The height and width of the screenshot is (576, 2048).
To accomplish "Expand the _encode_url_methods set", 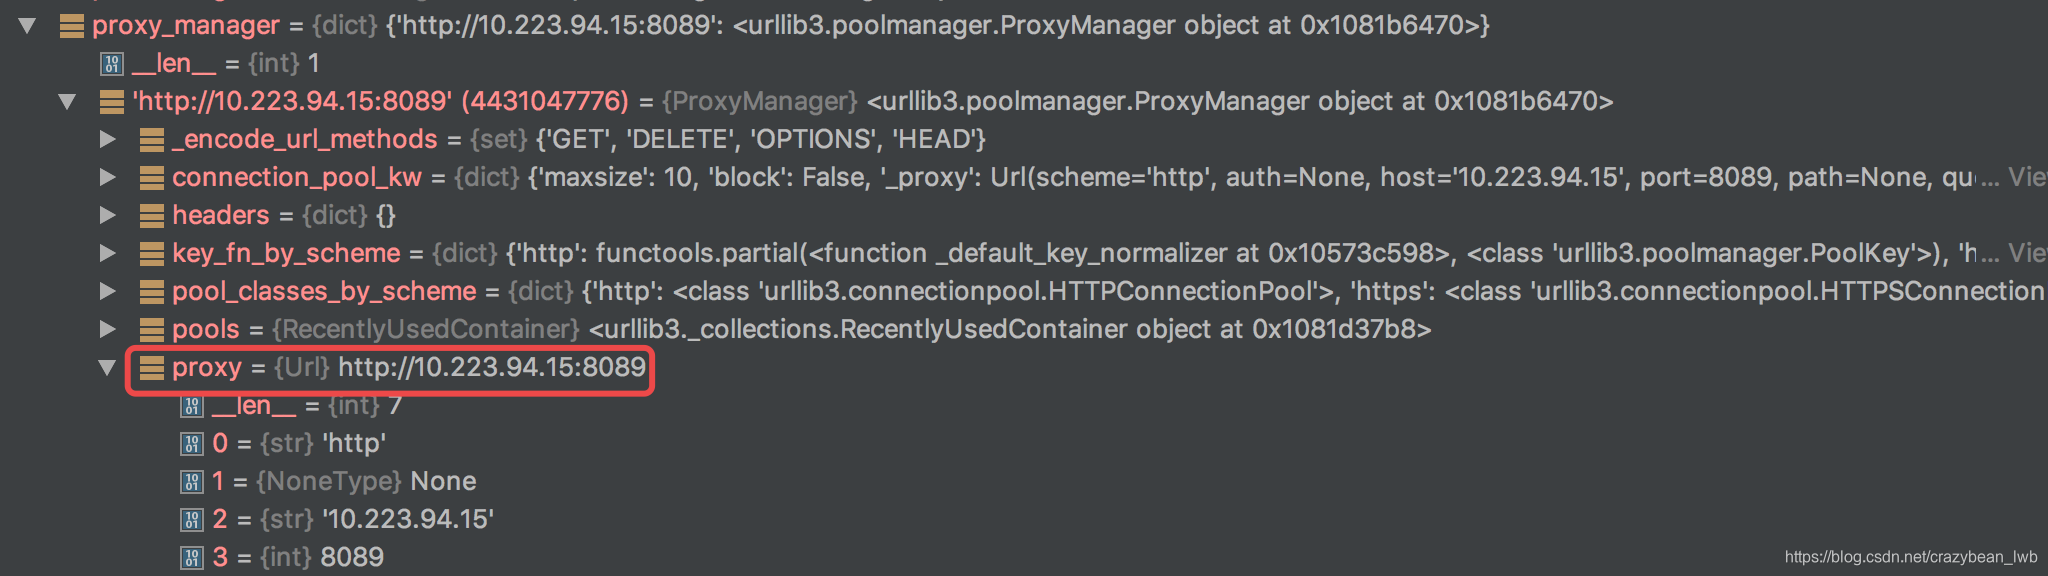I will click(x=108, y=139).
